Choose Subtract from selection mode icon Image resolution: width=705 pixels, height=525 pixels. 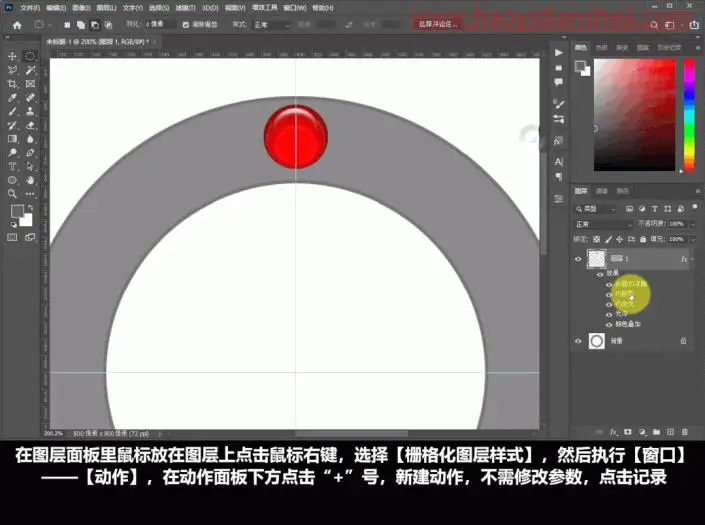[x=95, y=25]
